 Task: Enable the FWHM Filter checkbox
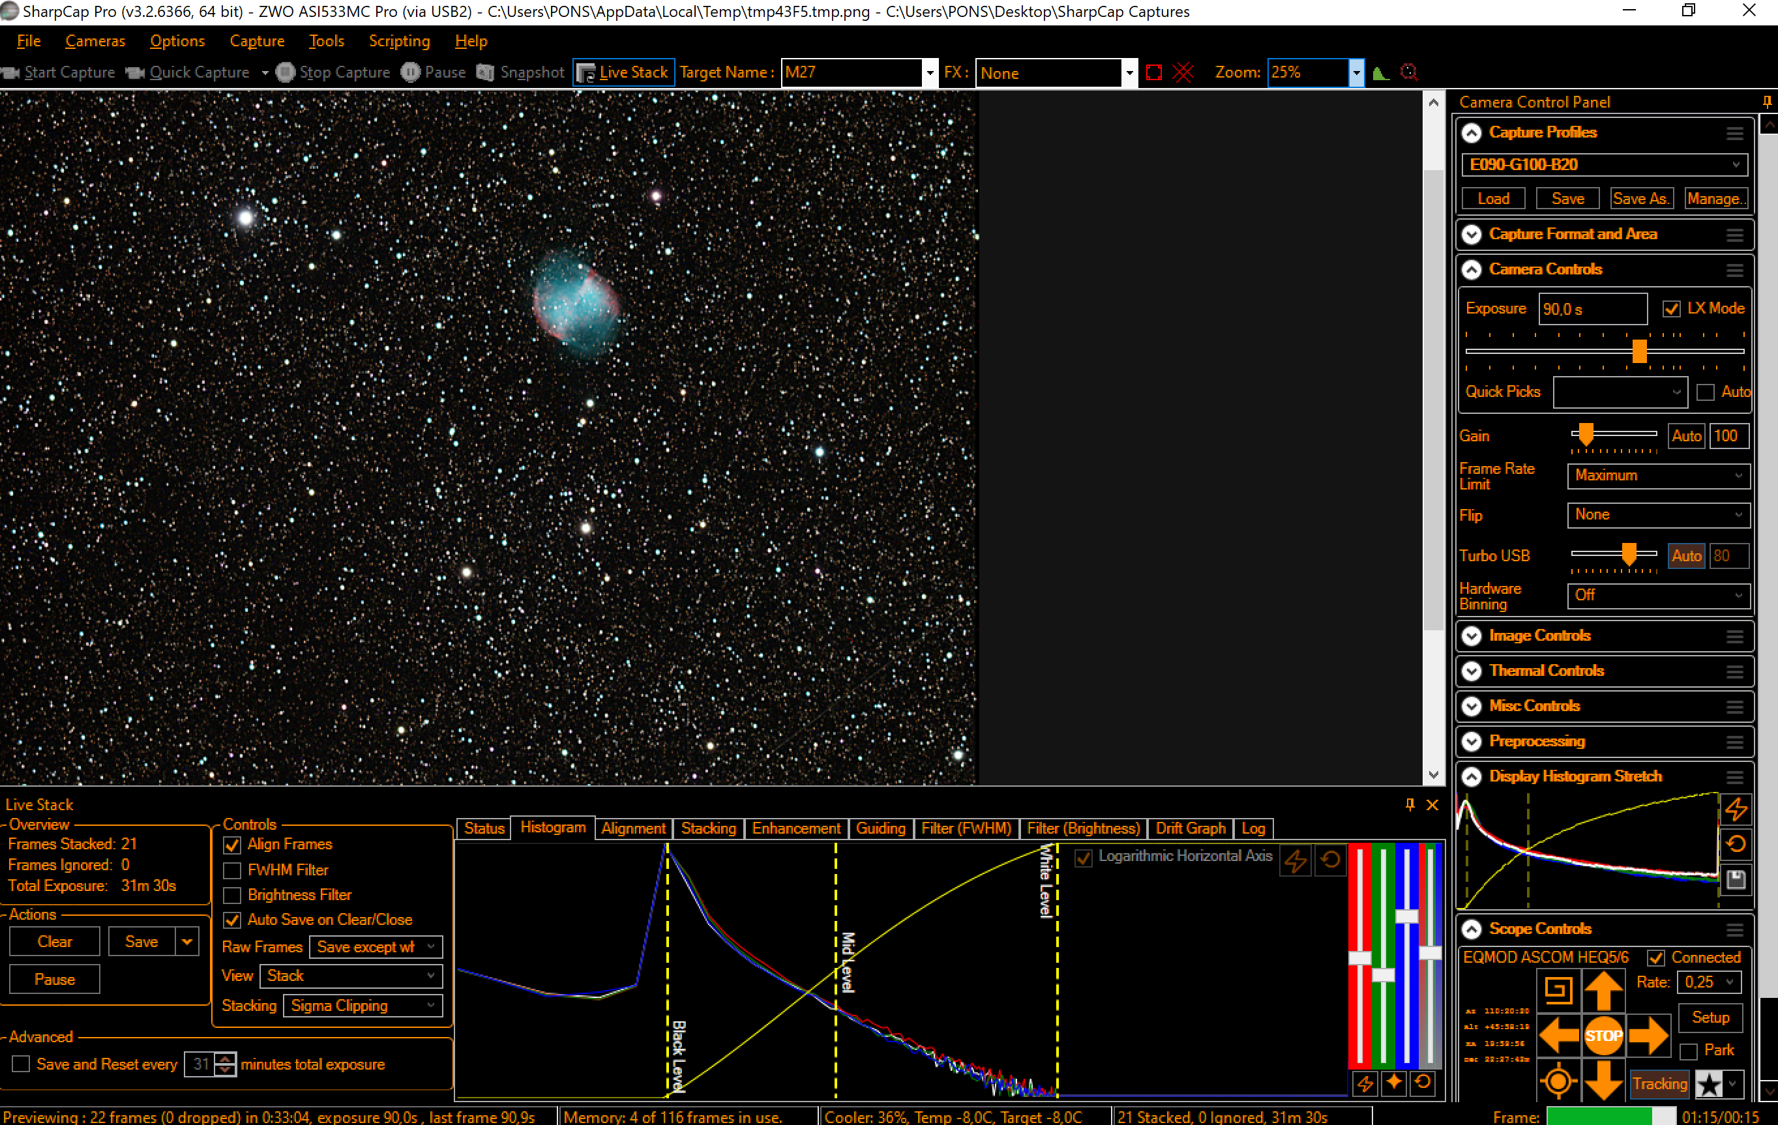pos(232,870)
